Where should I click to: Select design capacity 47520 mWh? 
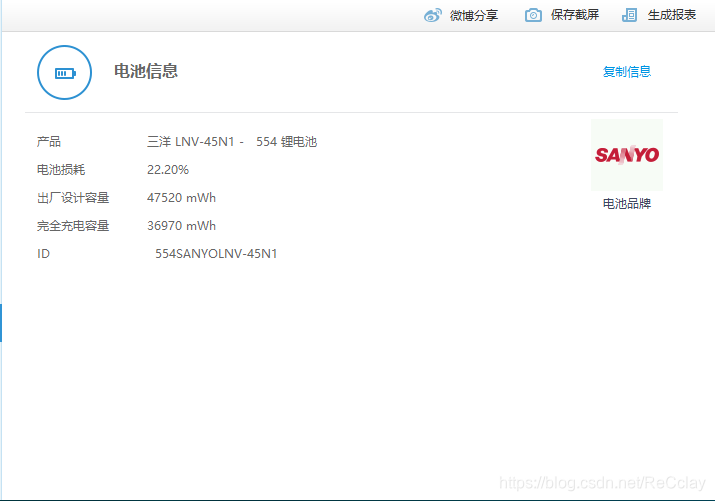181,198
